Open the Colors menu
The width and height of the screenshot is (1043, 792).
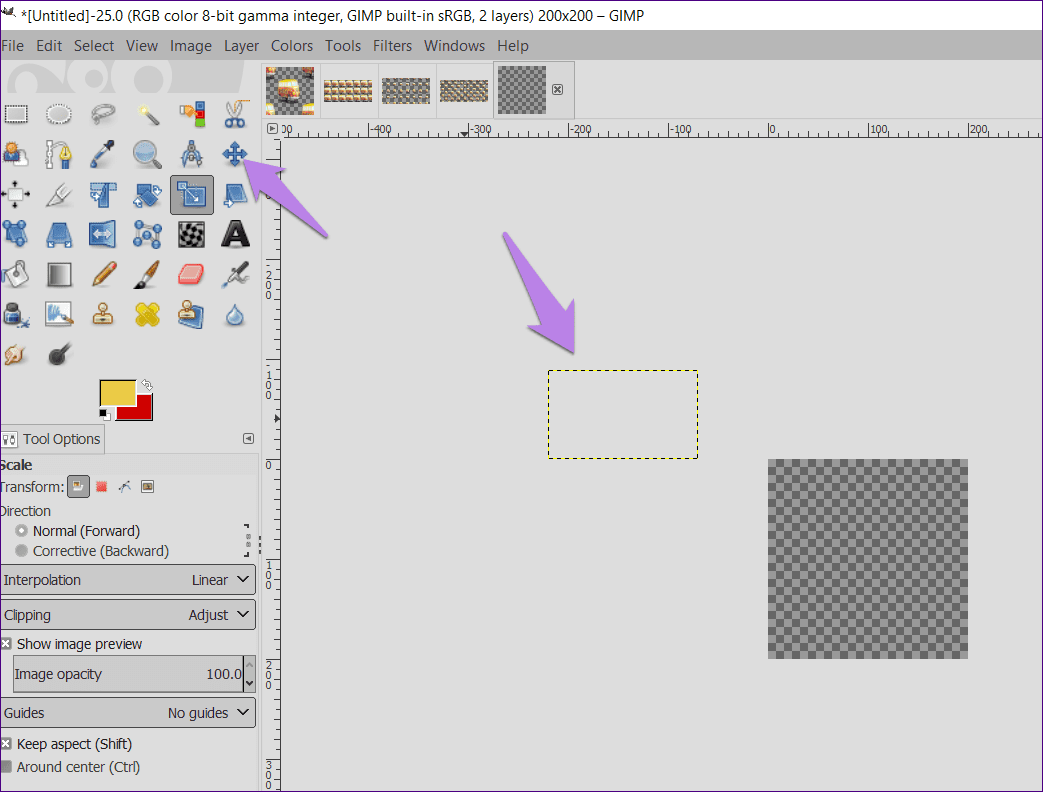coord(291,46)
